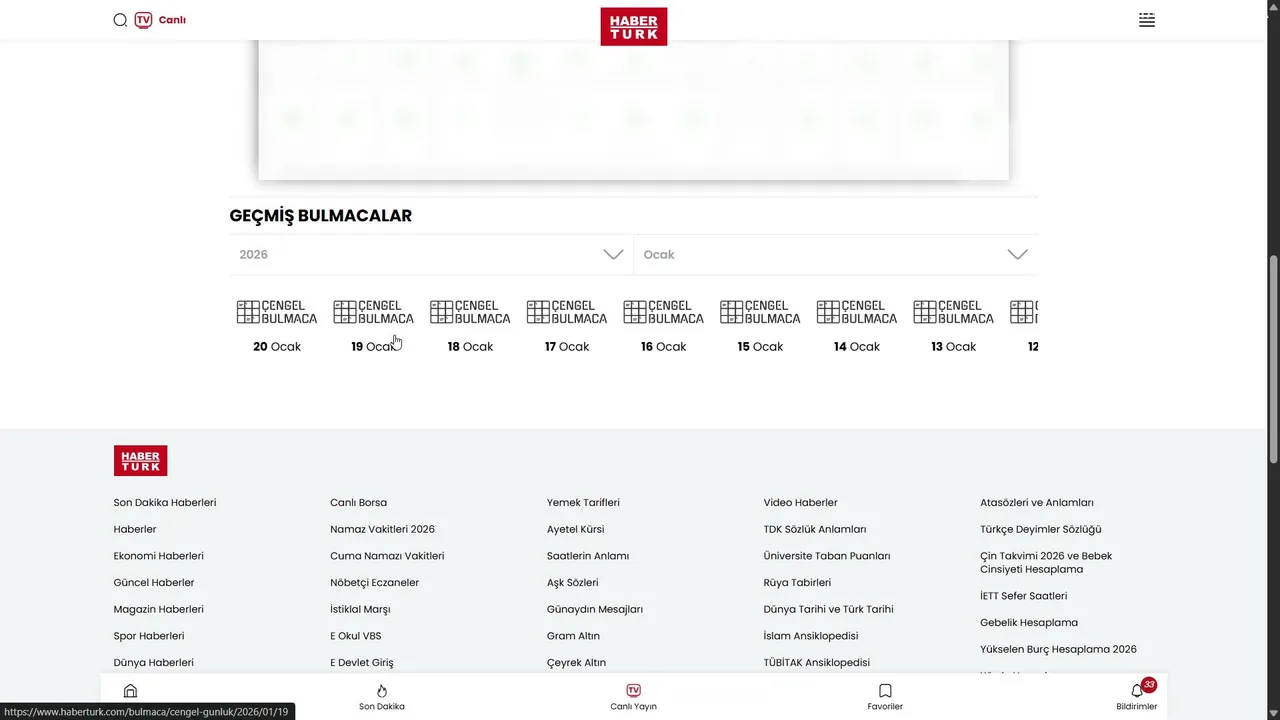Open Canlı Yayın TV icon in bottom bar

tap(633, 691)
